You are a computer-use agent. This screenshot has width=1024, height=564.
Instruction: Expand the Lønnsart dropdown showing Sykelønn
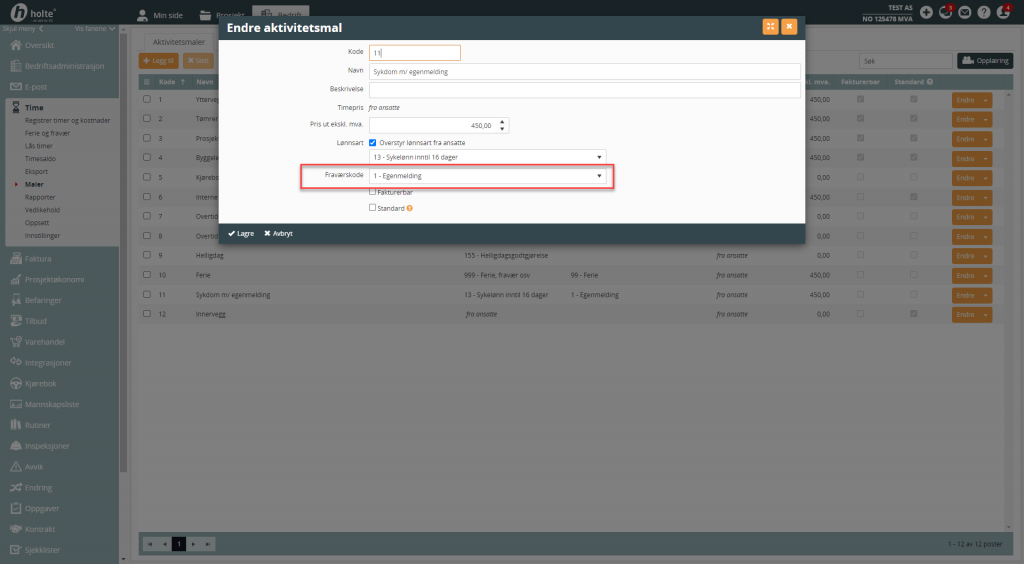pos(488,157)
